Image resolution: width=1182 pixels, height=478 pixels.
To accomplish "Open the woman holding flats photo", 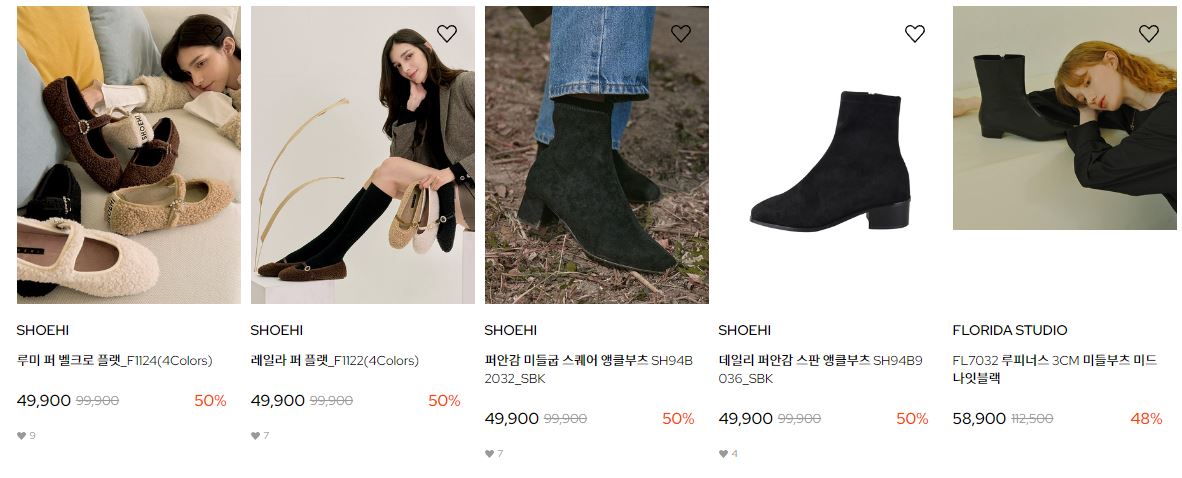I will (x=363, y=155).
